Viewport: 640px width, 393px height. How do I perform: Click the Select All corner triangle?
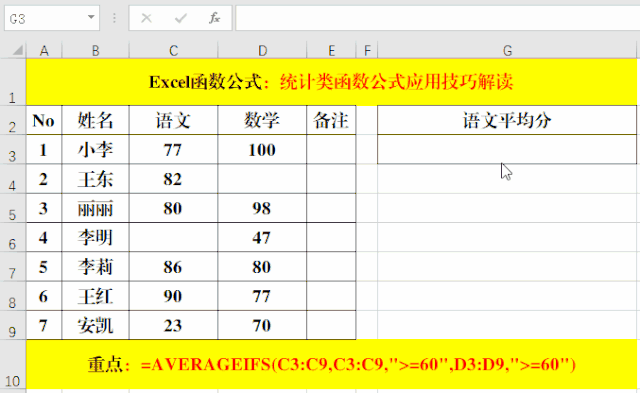(17, 51)
